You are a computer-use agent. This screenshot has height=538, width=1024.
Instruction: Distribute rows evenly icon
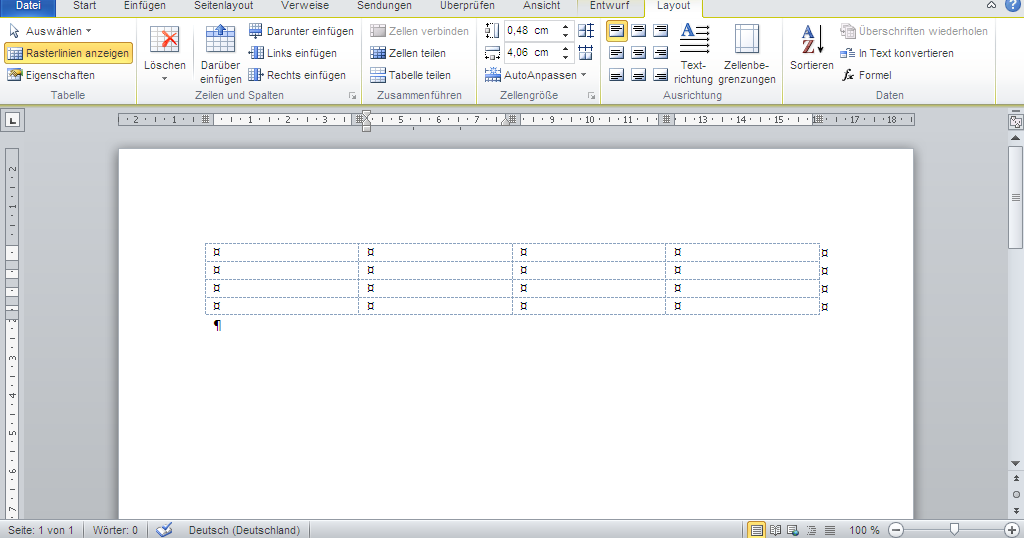tap(586, 31)
